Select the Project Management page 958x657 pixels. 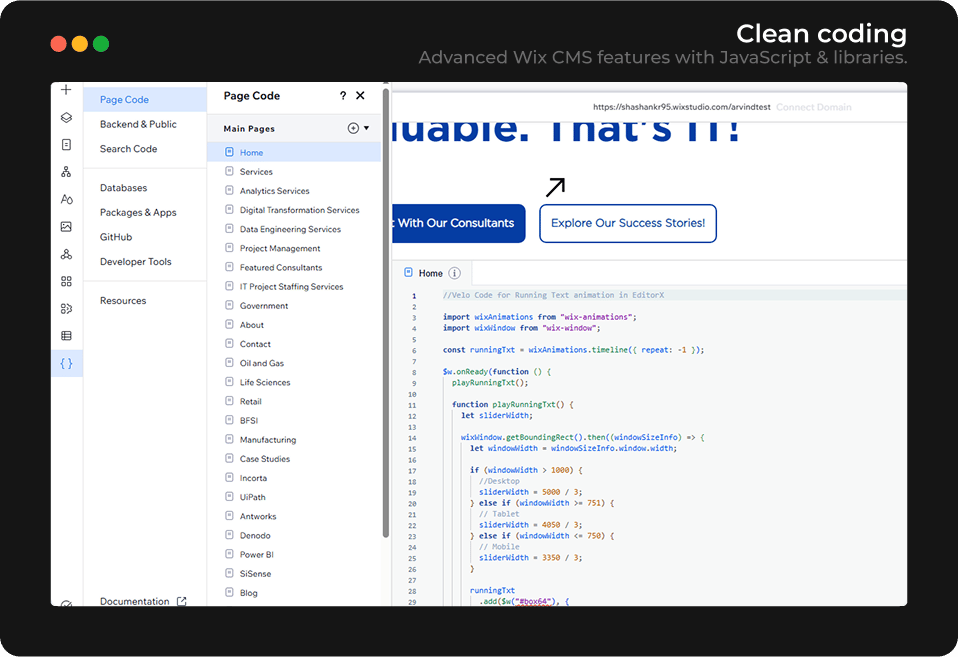coord(294,248)
